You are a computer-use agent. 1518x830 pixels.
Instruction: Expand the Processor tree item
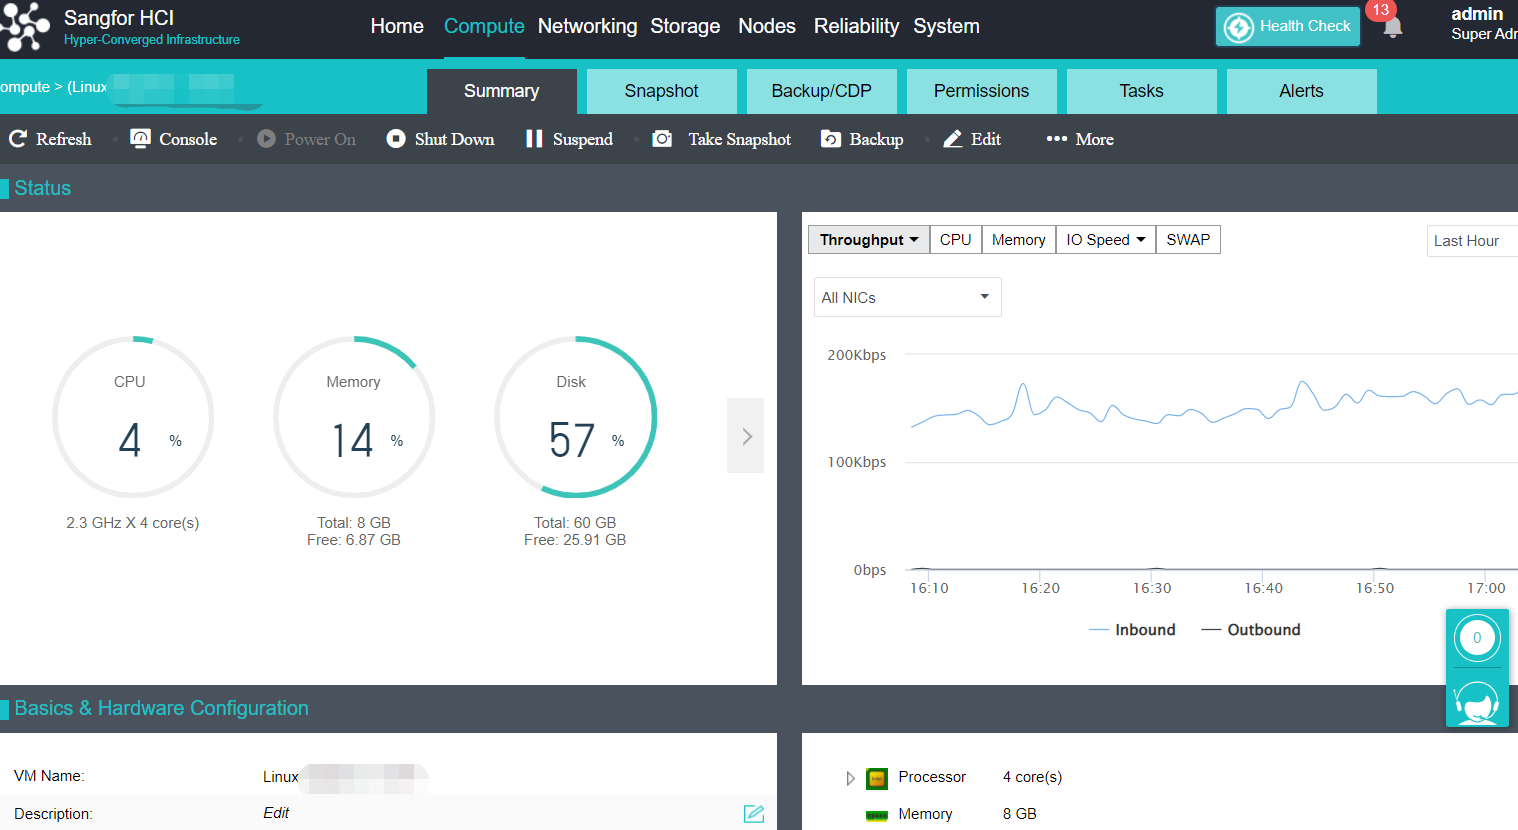tap(850, 778)
